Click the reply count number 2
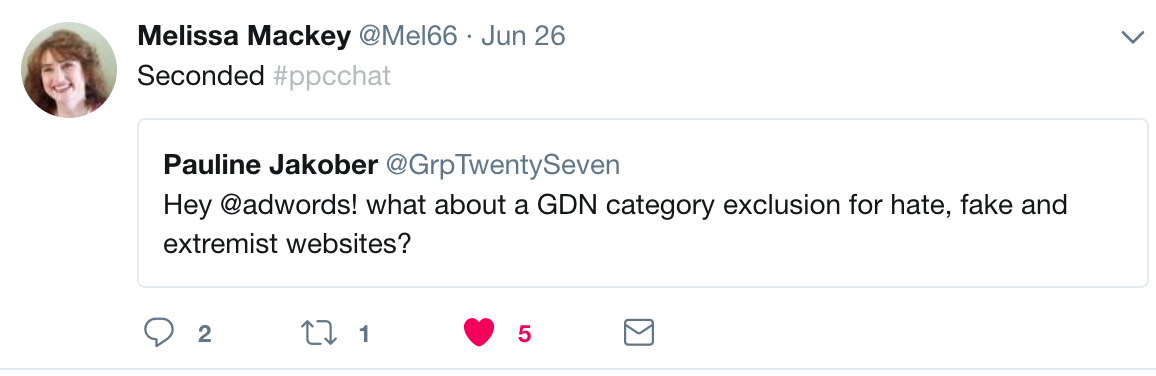Screen dimensions: 1156x376 (x=205, y=334)
